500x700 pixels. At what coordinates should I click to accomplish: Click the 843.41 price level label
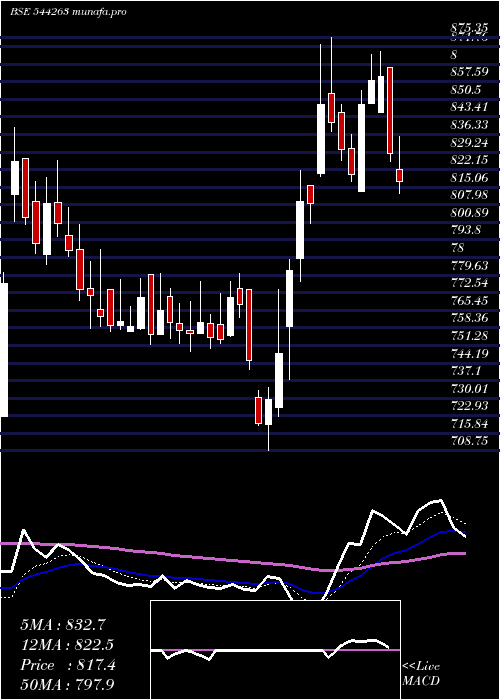470,108
